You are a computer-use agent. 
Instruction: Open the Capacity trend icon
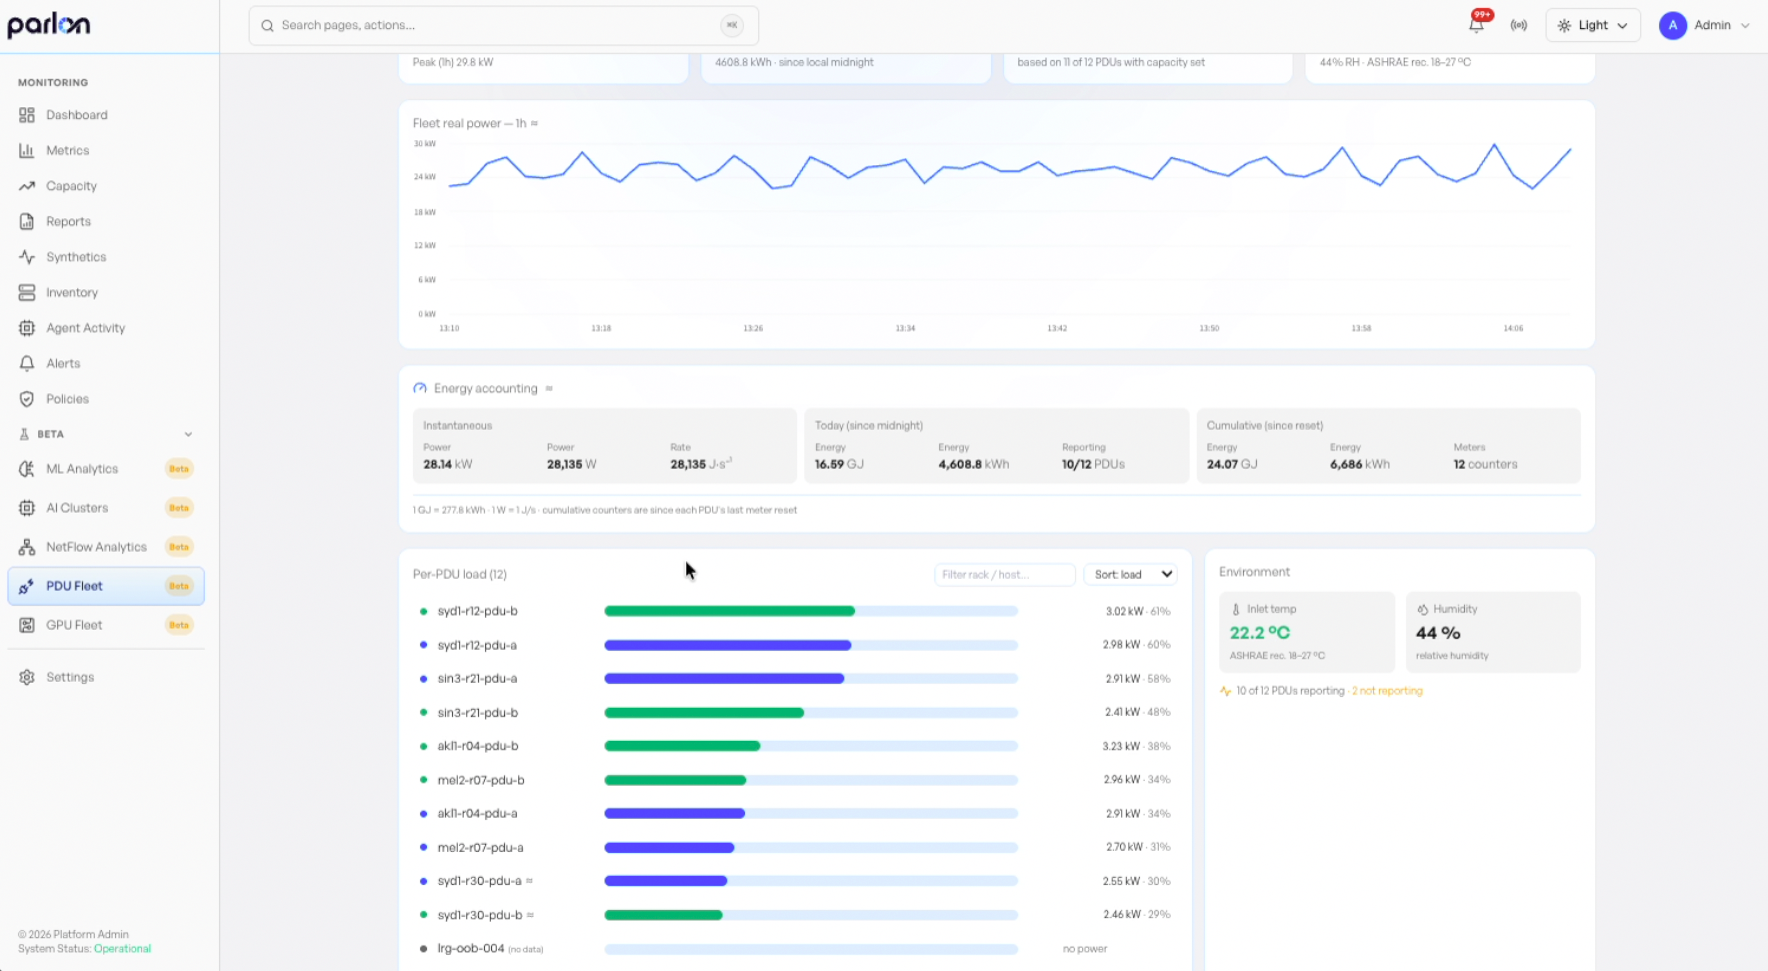pyautogui.click(x=27, y=186)
